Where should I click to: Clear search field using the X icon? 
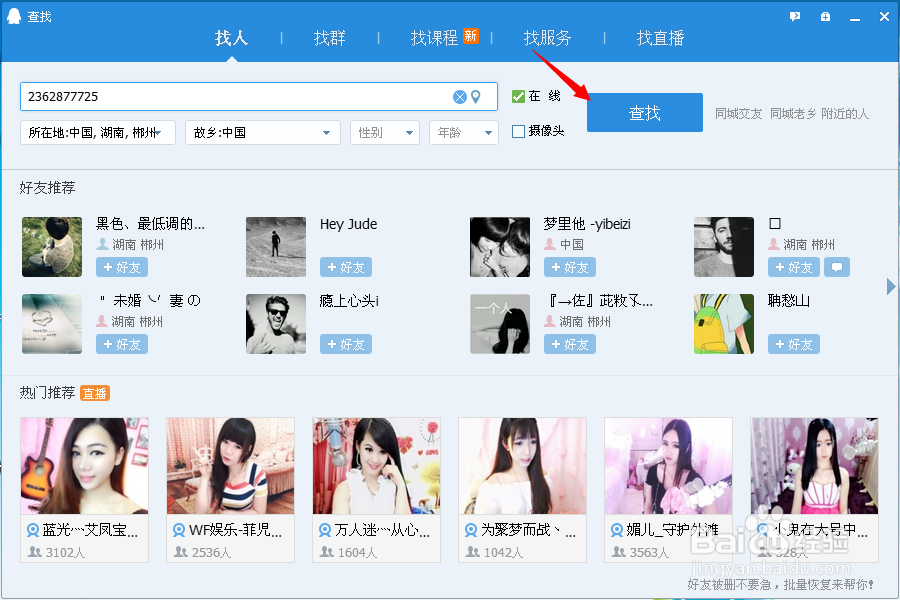point(459,96)
